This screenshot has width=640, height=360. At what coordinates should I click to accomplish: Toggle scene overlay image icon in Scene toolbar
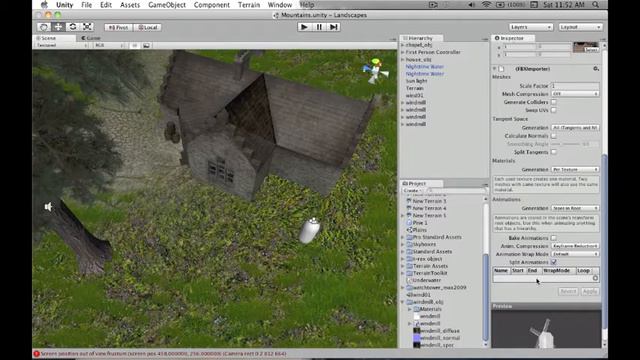pos(146,45)
